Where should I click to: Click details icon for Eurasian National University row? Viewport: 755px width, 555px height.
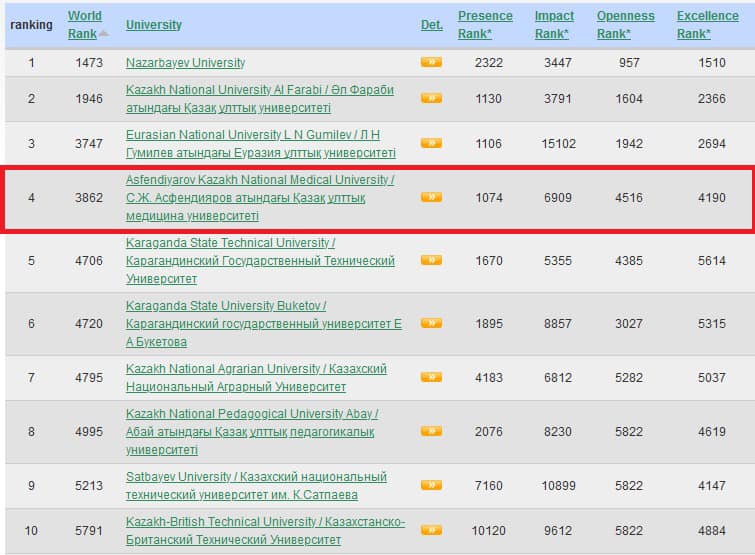pos(431,143)
